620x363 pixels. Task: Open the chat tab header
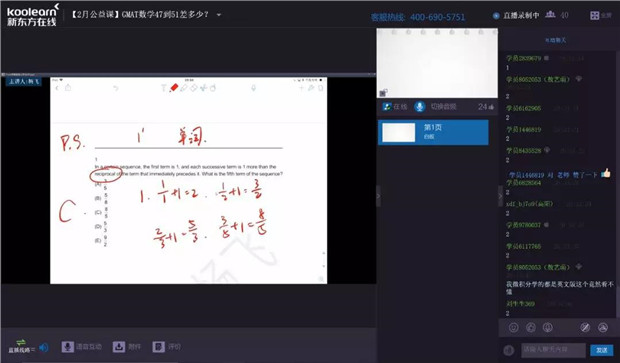click(x=556, y=40)
